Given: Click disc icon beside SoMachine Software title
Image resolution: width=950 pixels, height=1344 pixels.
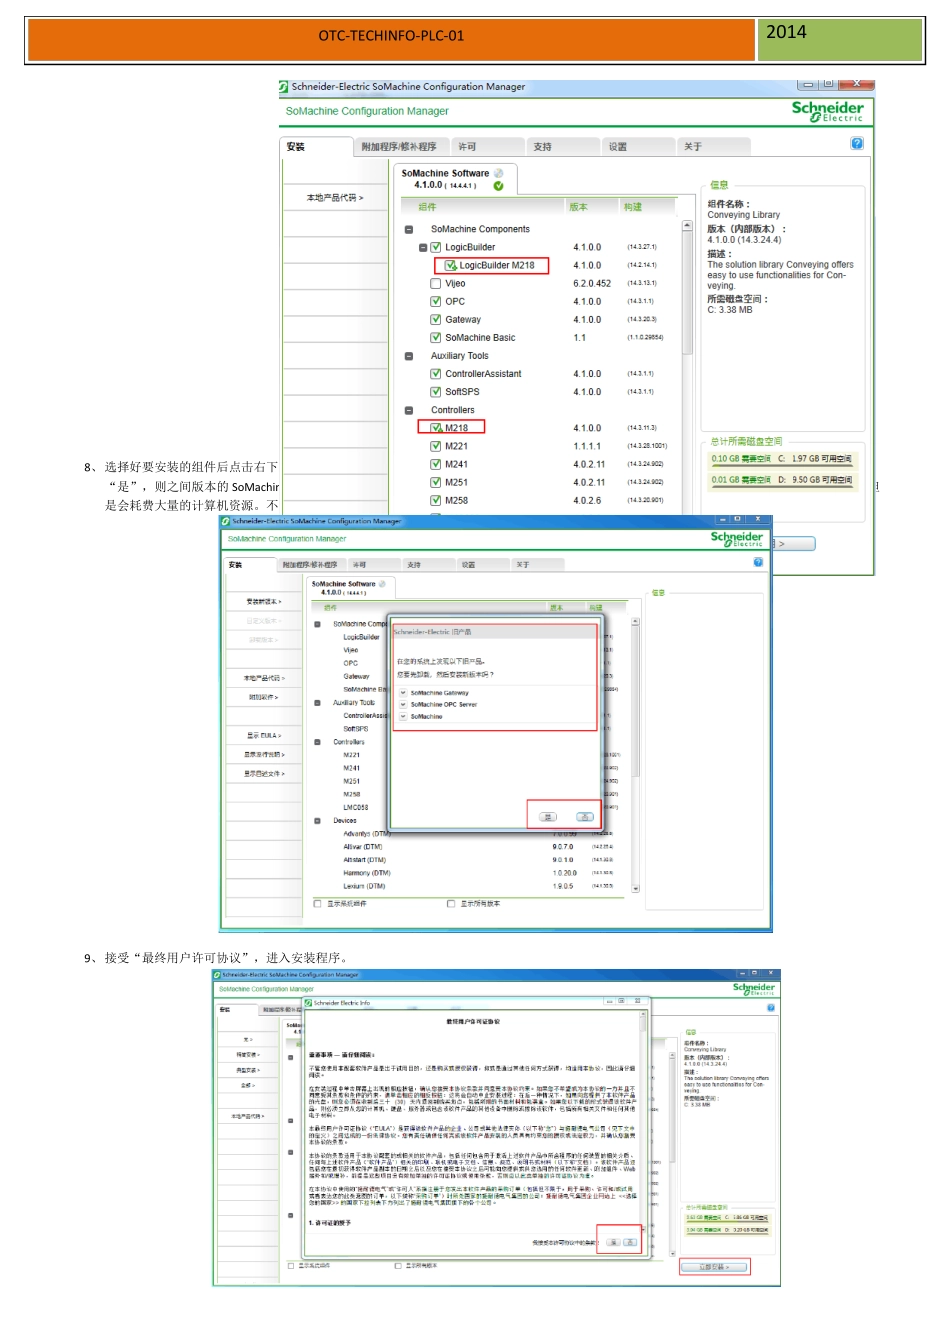Looking at the screenshot, I should [x=498, y=173].
